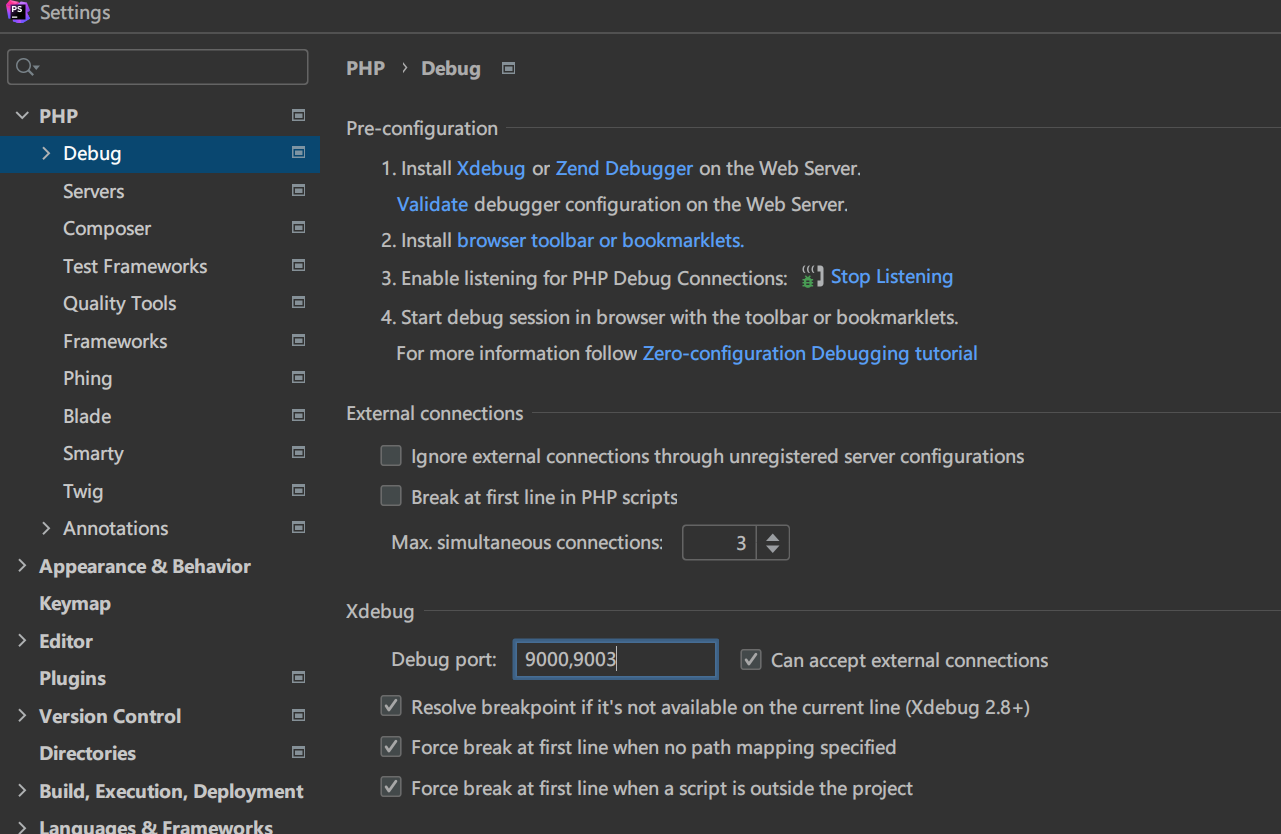Viewport: 1281px width, 834px height.
Task: Click project-level icon beside Annotations row
Action: [x=298, y=527]
